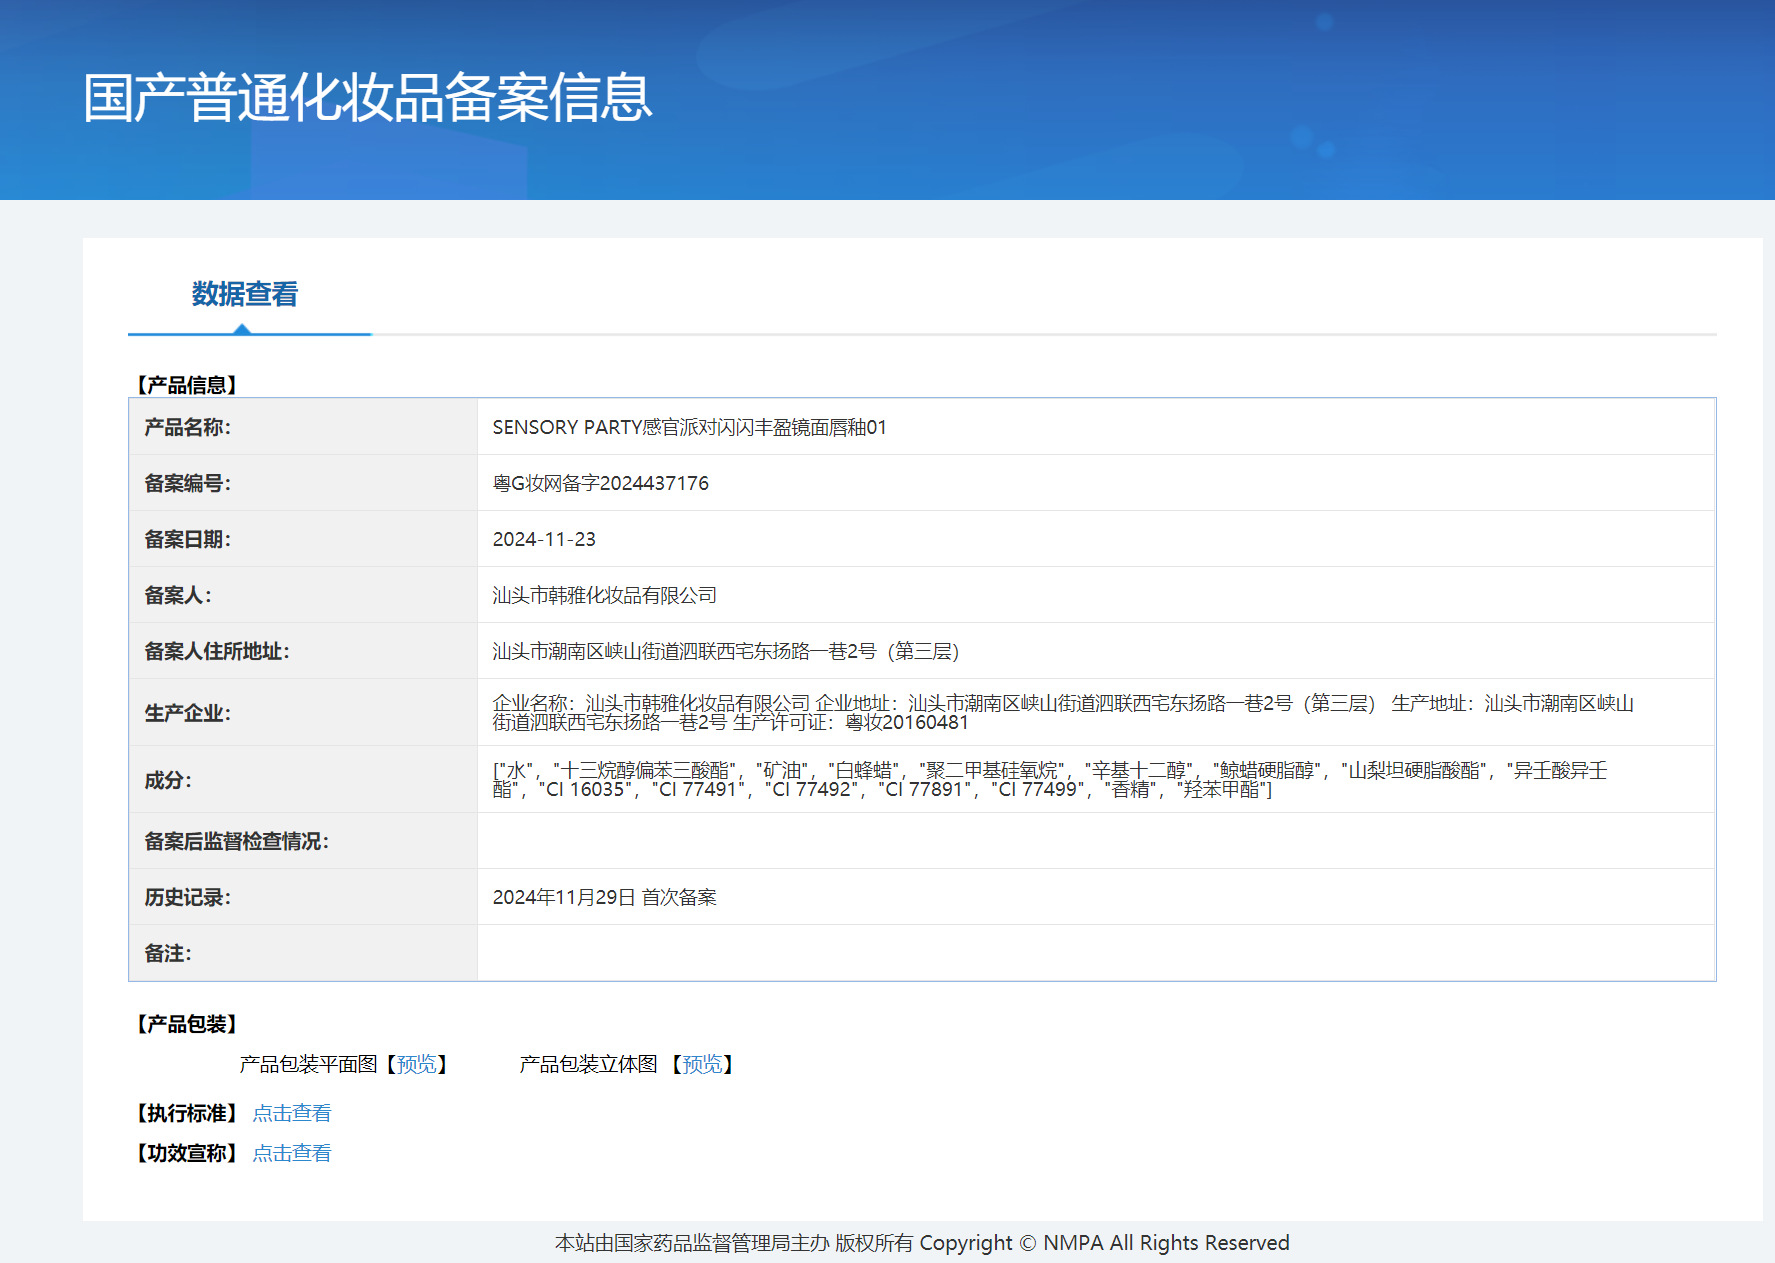Click the 产品包装立体图 label text
This screenshot has height=1263, width=1775.
click(588, 1064)
